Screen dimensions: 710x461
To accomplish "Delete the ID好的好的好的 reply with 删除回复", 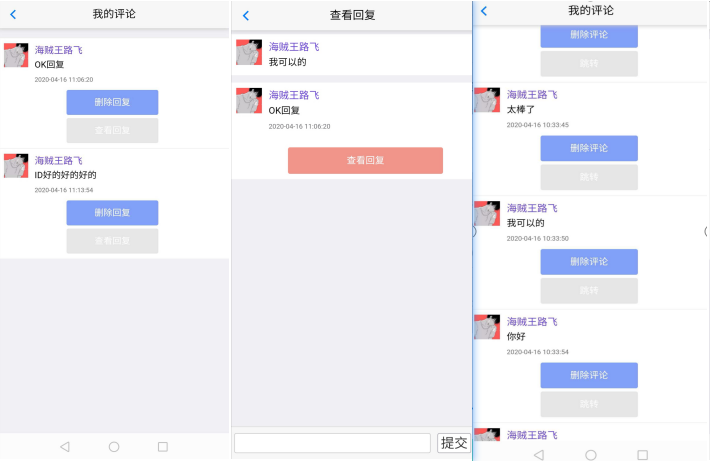I will 112,213.
